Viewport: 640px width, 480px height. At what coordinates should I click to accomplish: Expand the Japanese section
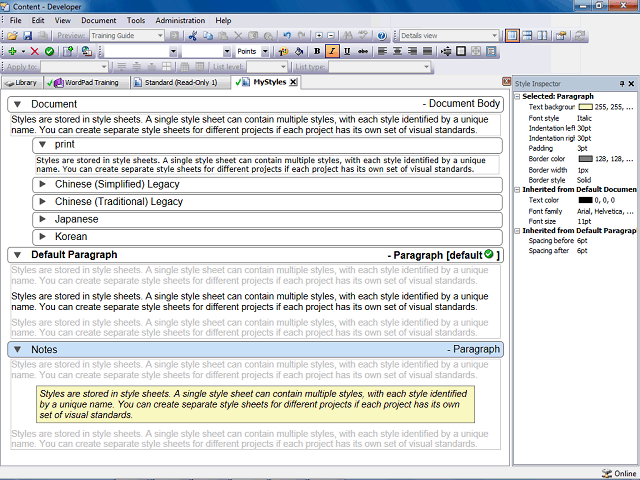42,219
